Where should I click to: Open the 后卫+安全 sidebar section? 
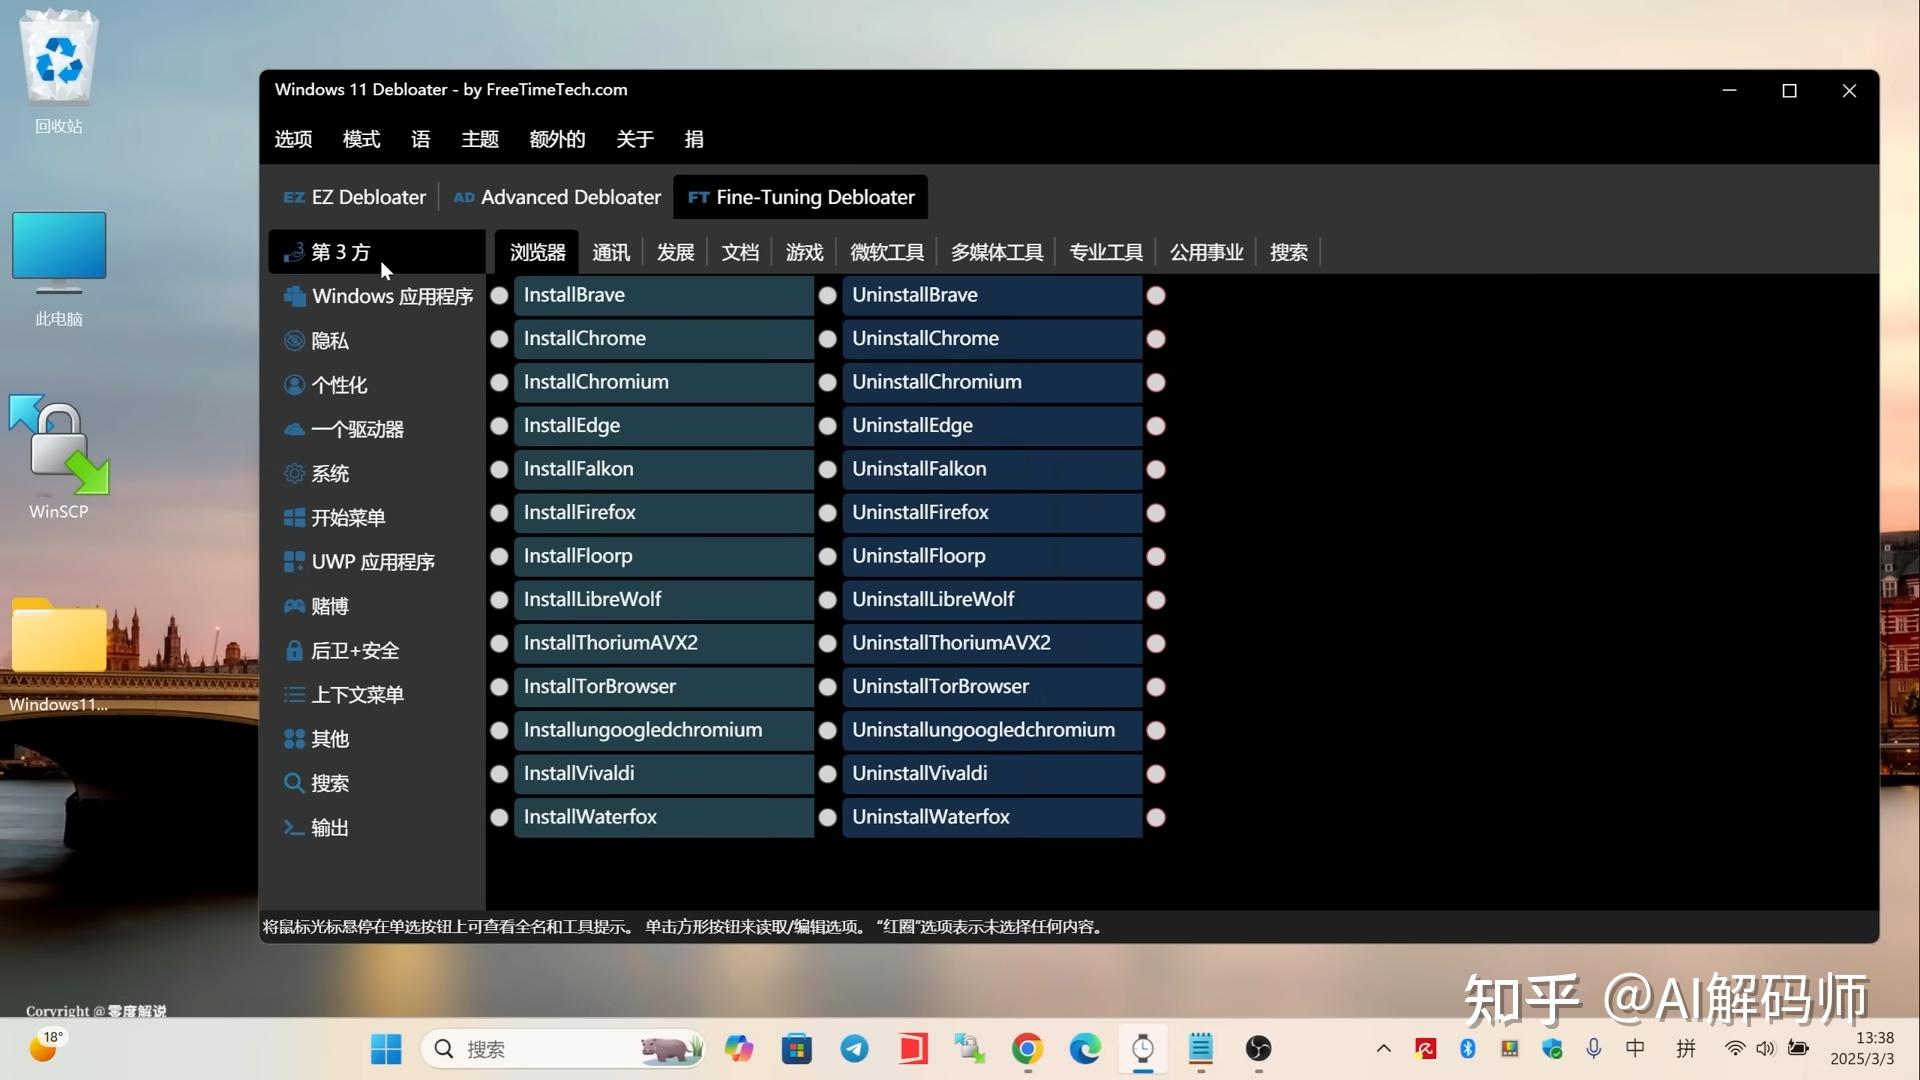click(x=355, y=649)
